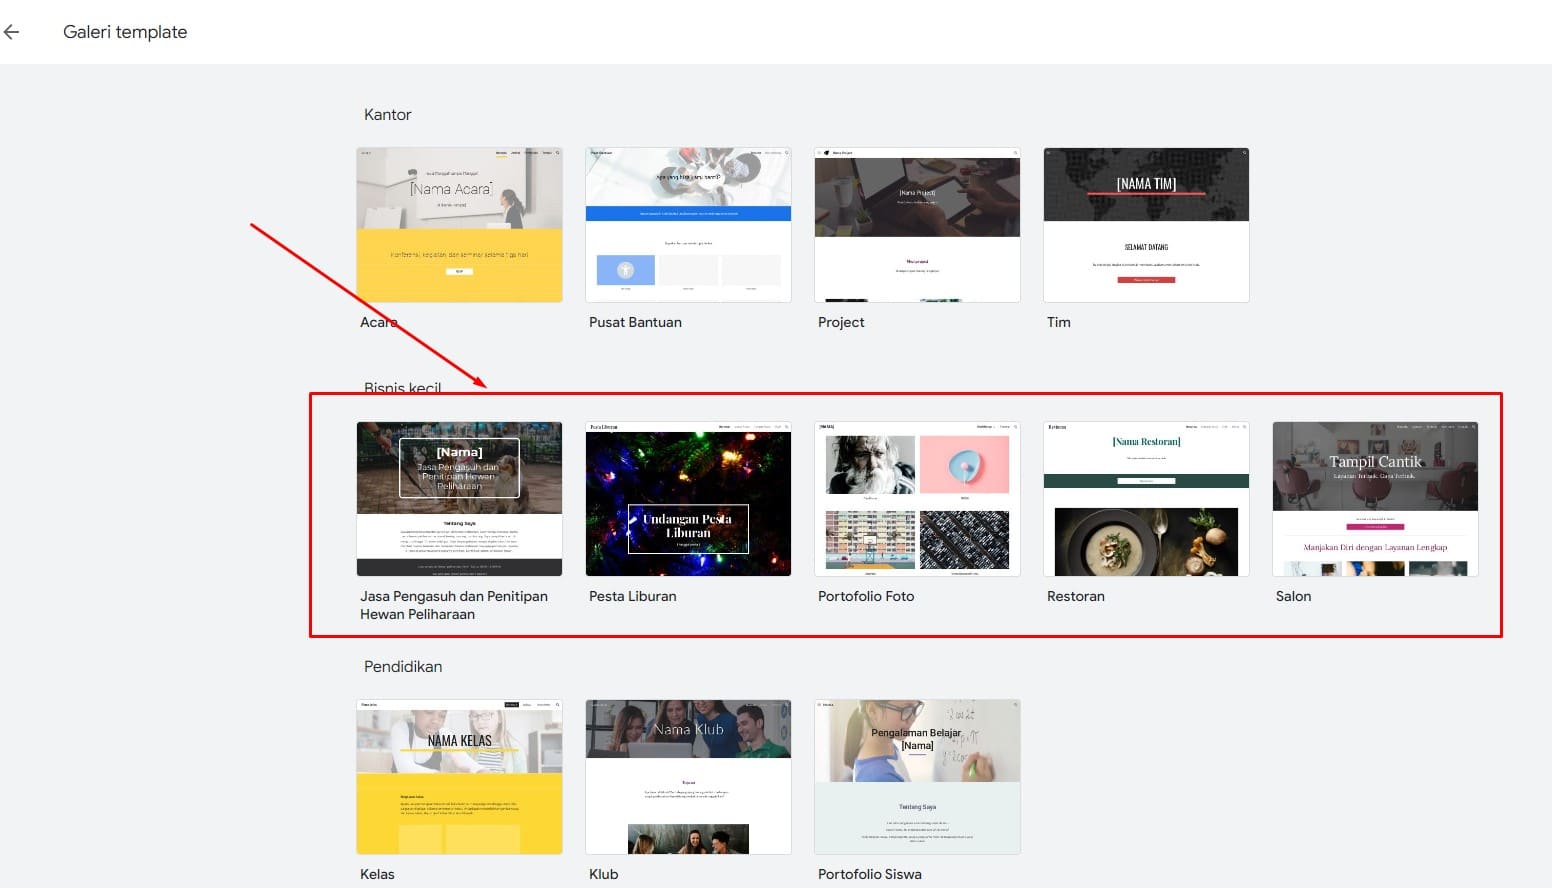Click the back arrow beside Galeri template
The width and height of the screenshot is (1552, 888).
tap(11, 32)
